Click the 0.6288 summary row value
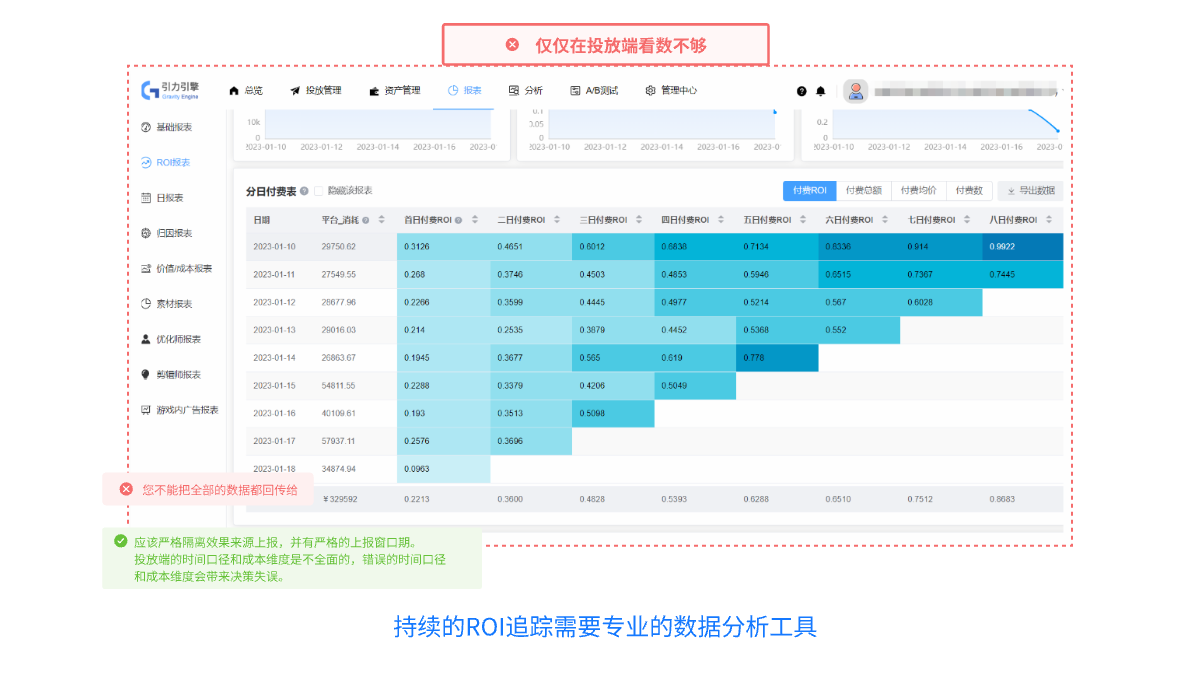Viewport: 1200px width, 681px height. coord(757,498)
